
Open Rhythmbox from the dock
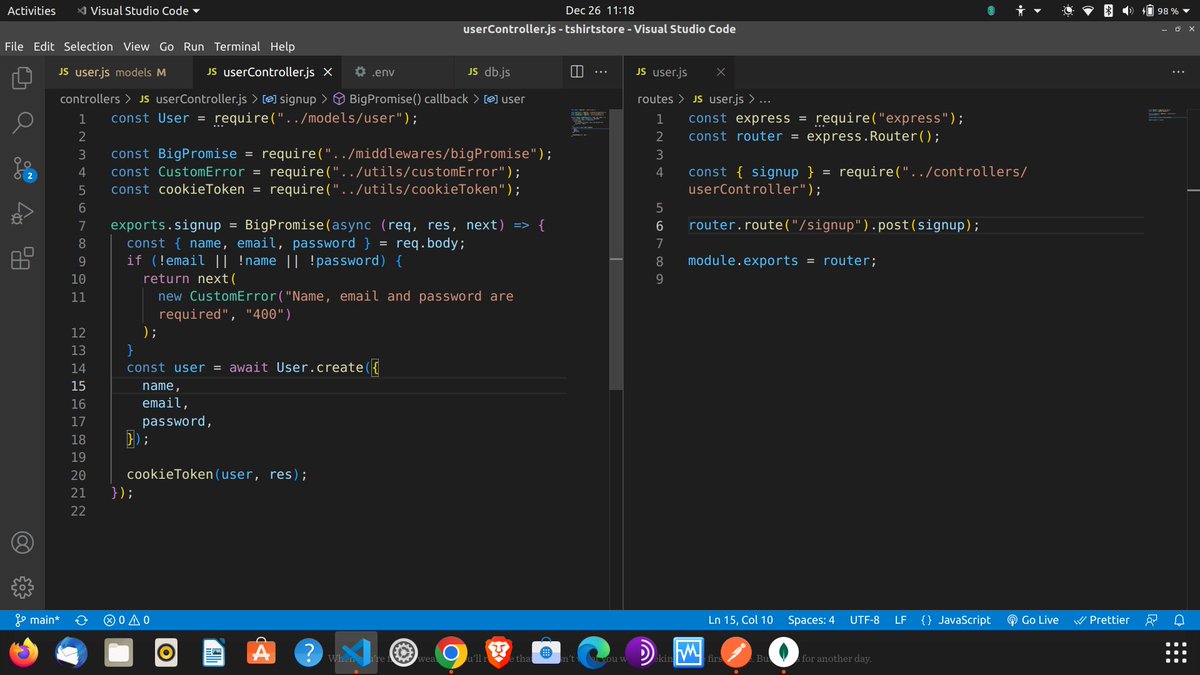pos(166,653)
